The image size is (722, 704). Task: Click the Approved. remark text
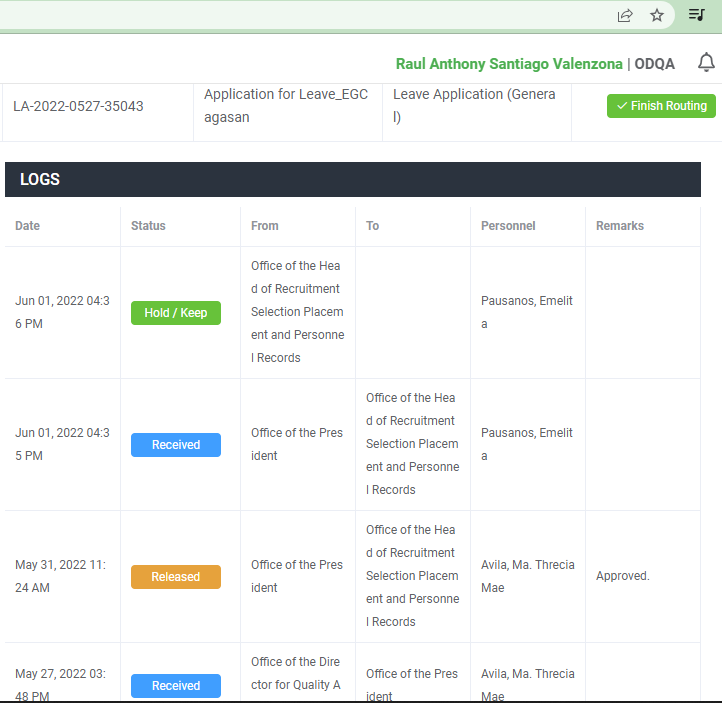pyautogui.click(x=623, y=576)
